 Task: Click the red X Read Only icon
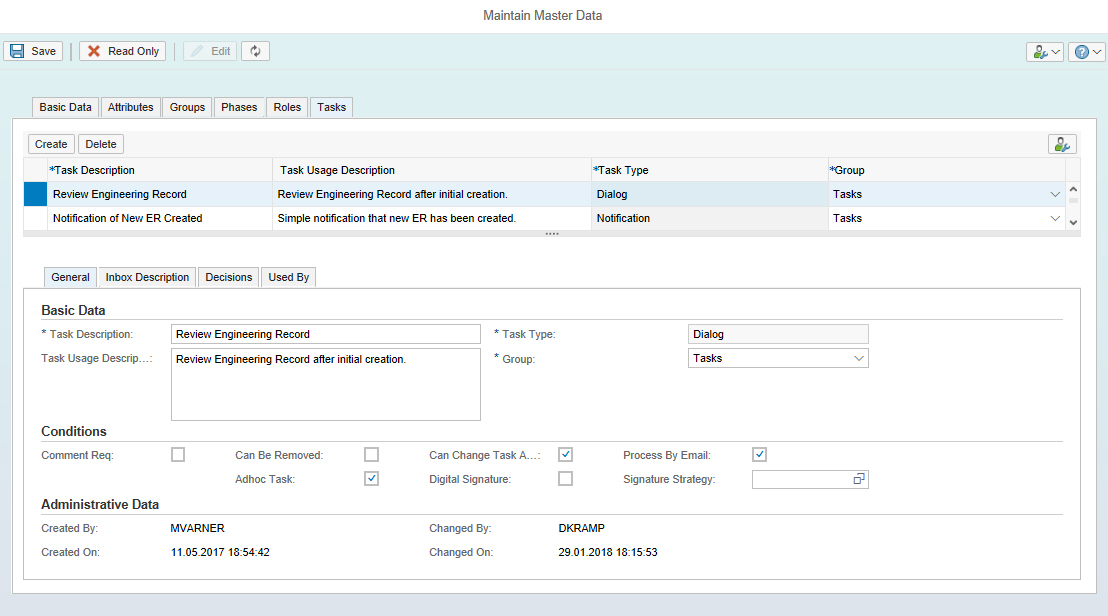94,51
